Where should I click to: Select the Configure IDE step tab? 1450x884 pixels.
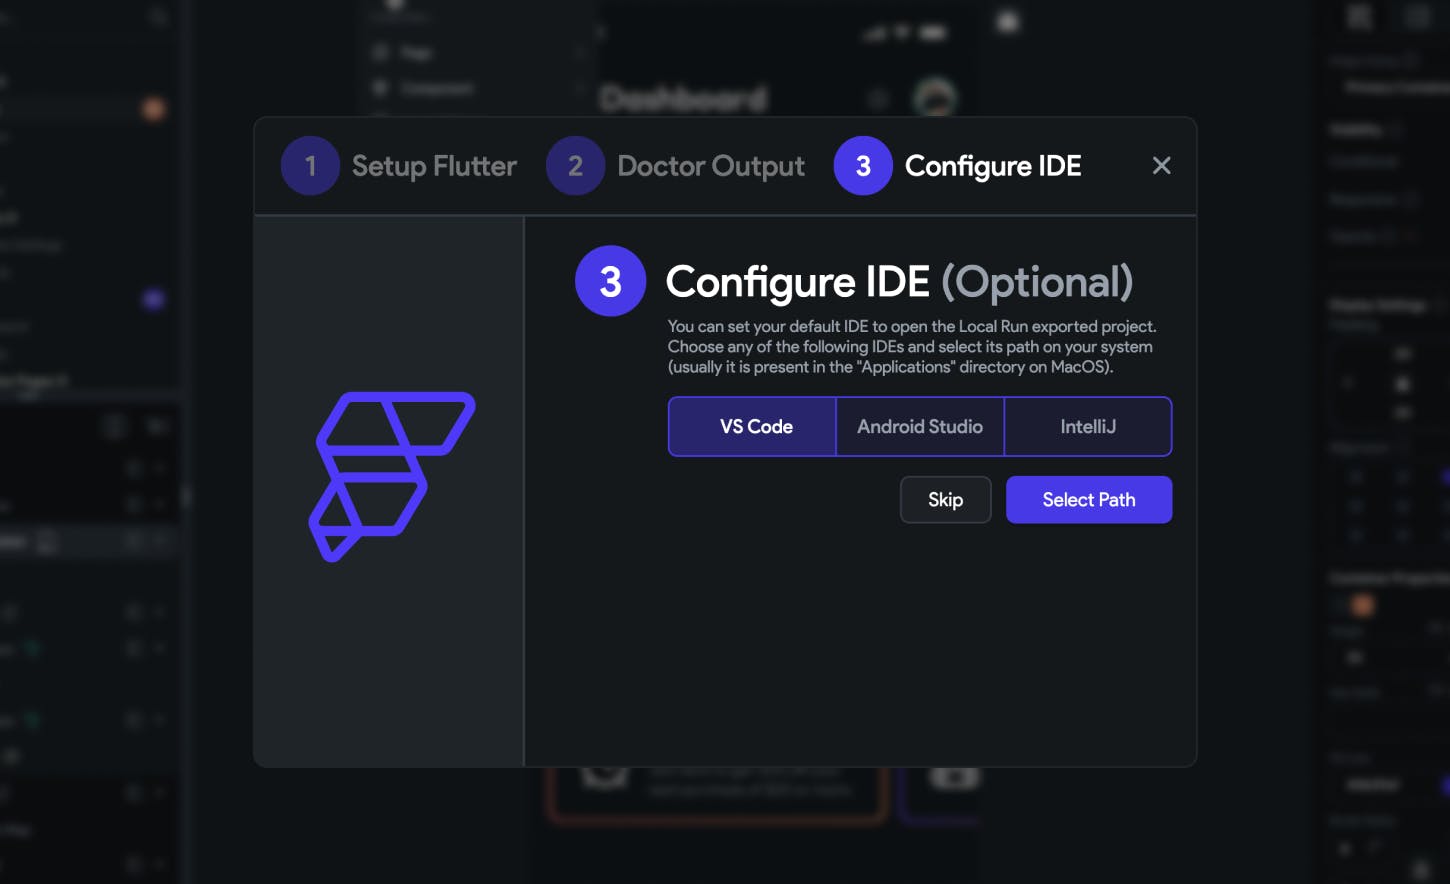[958, 166]
